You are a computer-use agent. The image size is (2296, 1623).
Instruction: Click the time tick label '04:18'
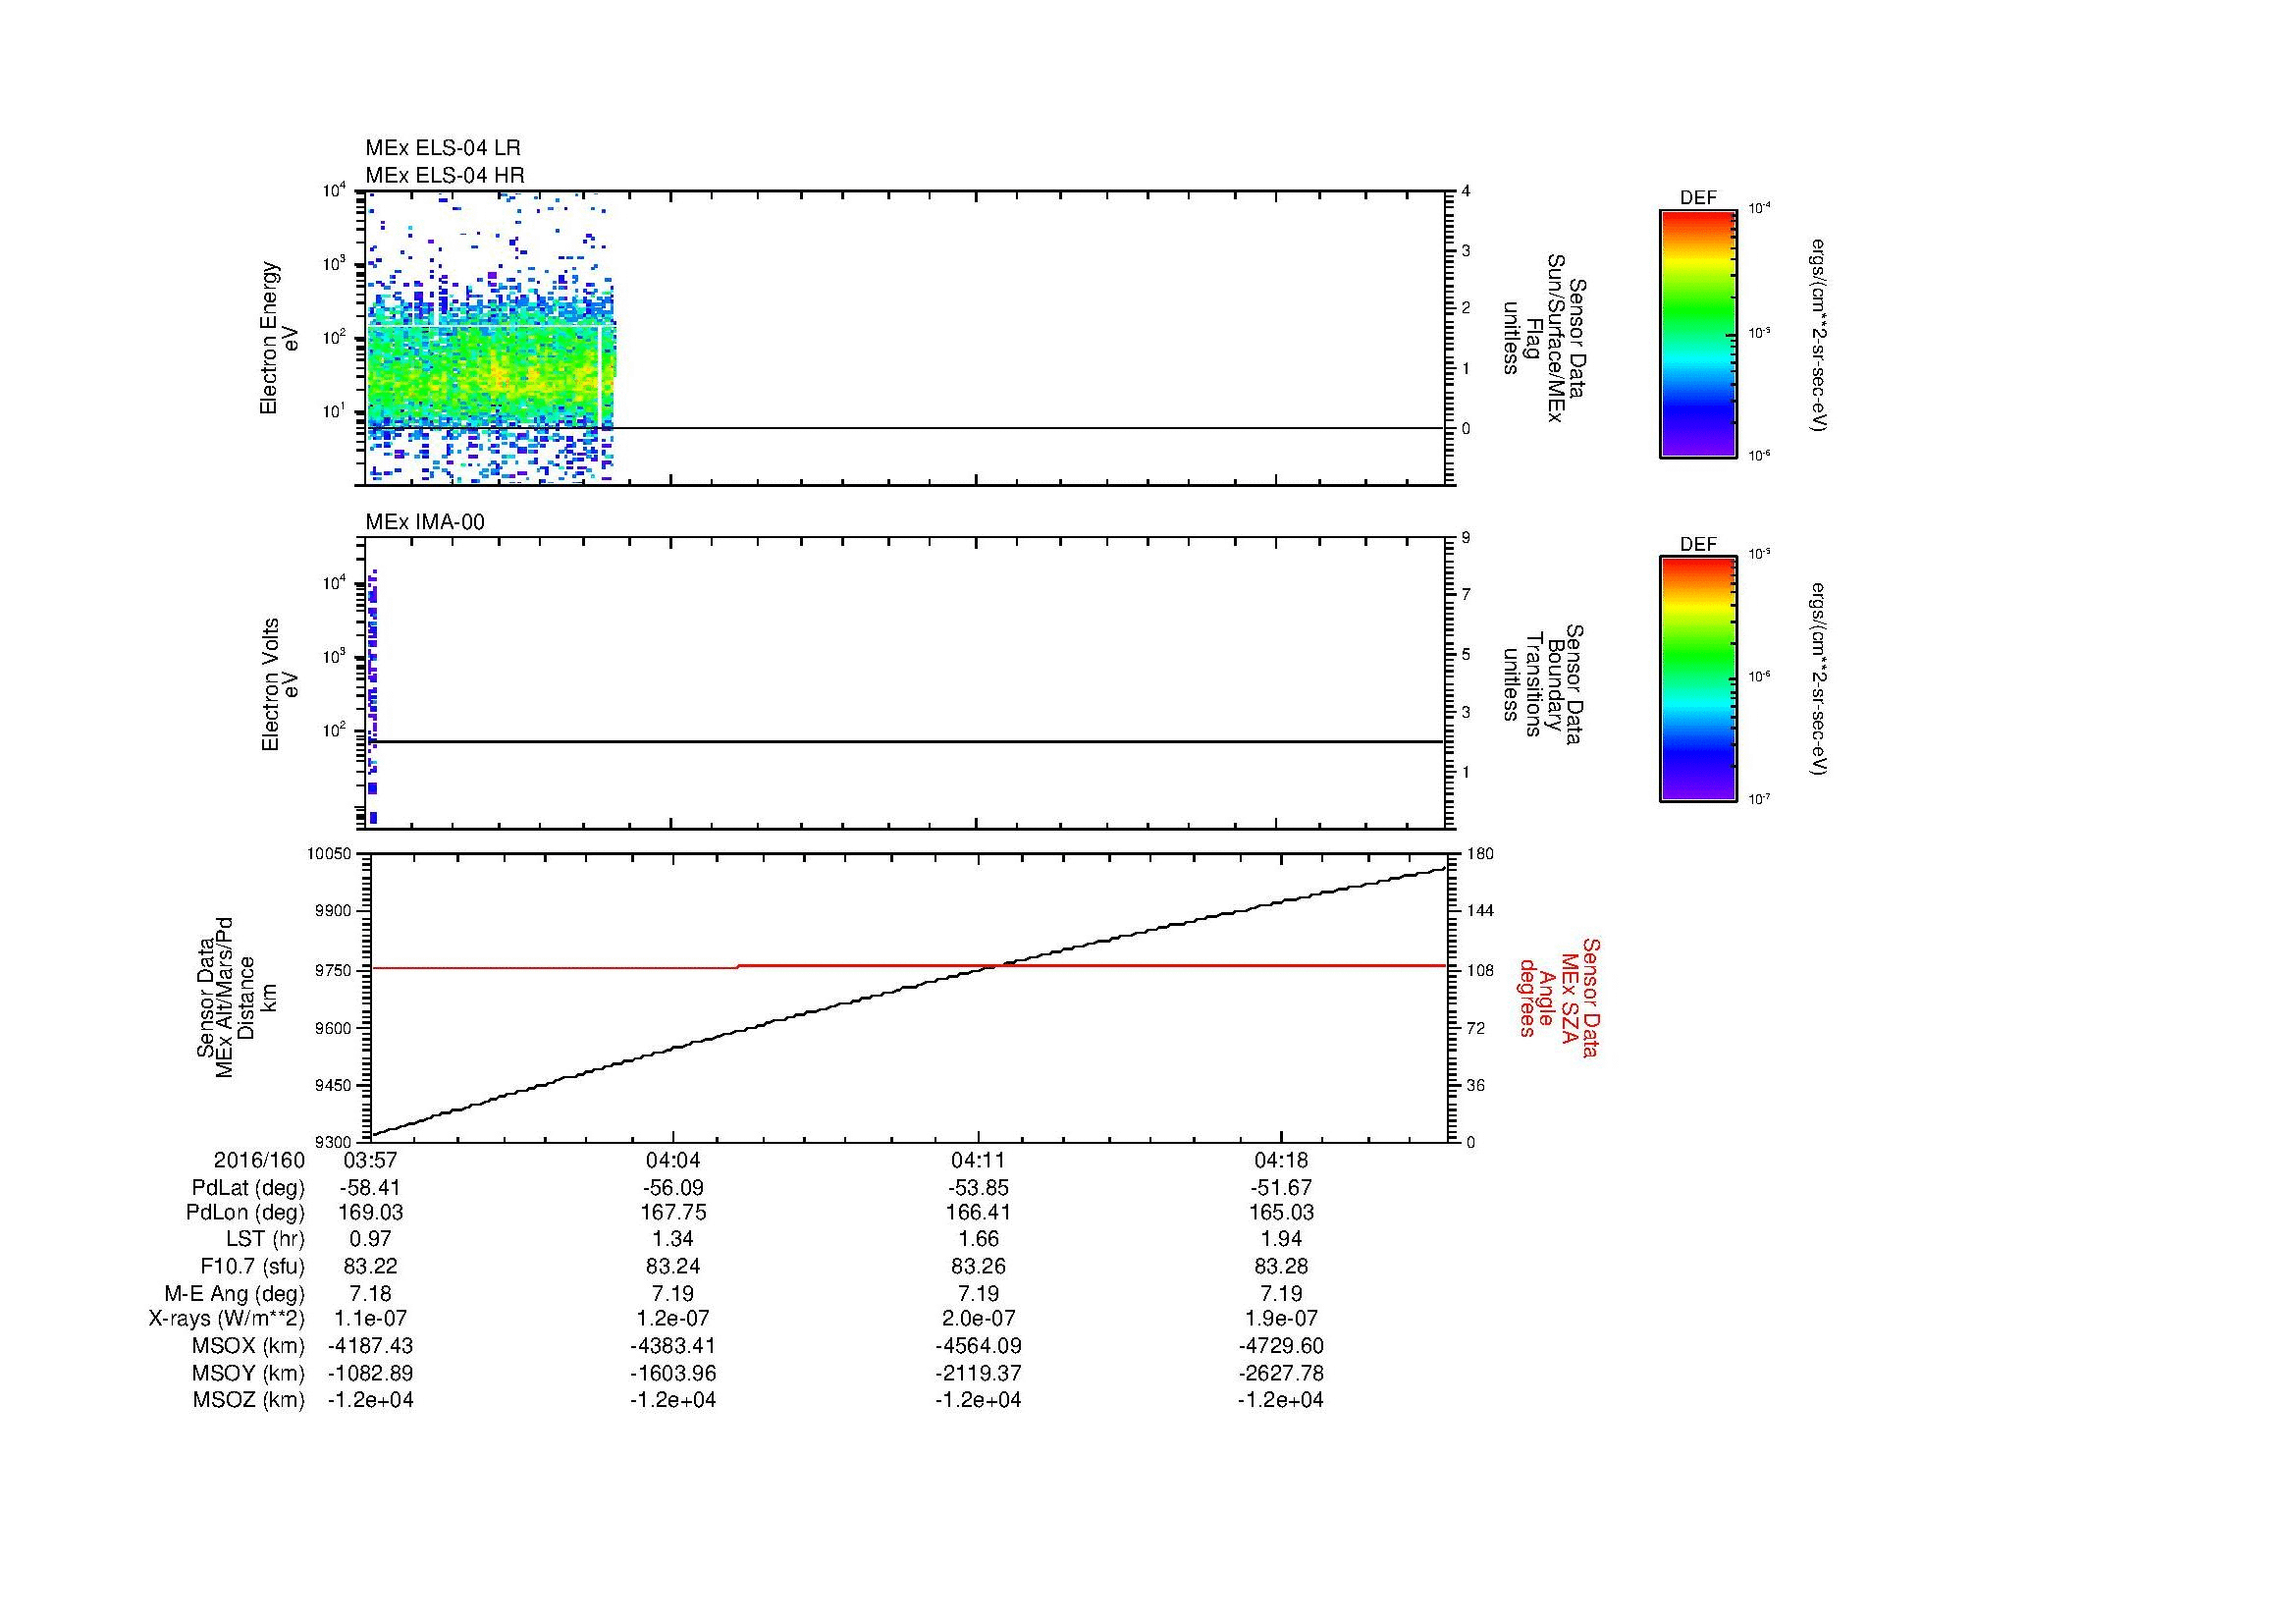click(x=1281, y=1161)
